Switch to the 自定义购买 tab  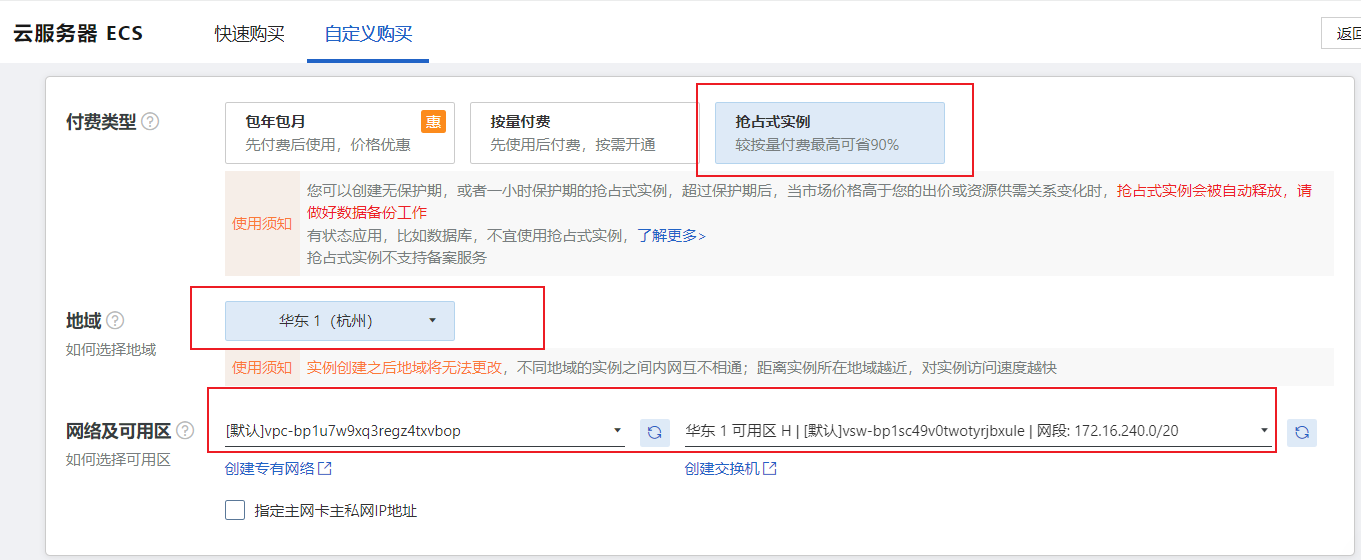coord(368,34)
